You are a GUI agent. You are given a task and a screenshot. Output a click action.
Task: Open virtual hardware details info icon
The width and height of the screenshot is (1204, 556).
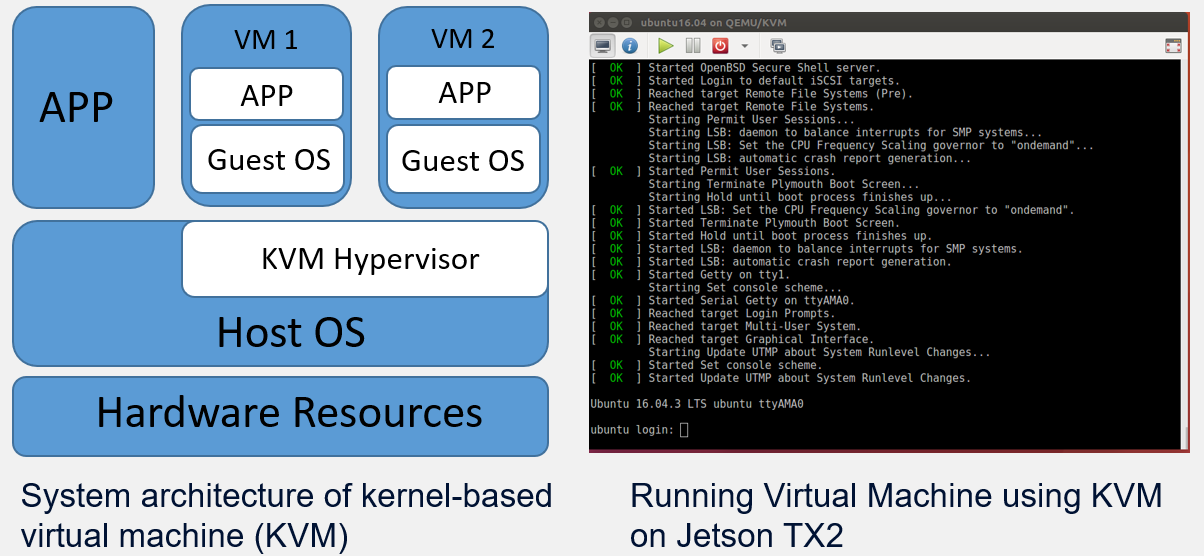(x=629, y=46)
